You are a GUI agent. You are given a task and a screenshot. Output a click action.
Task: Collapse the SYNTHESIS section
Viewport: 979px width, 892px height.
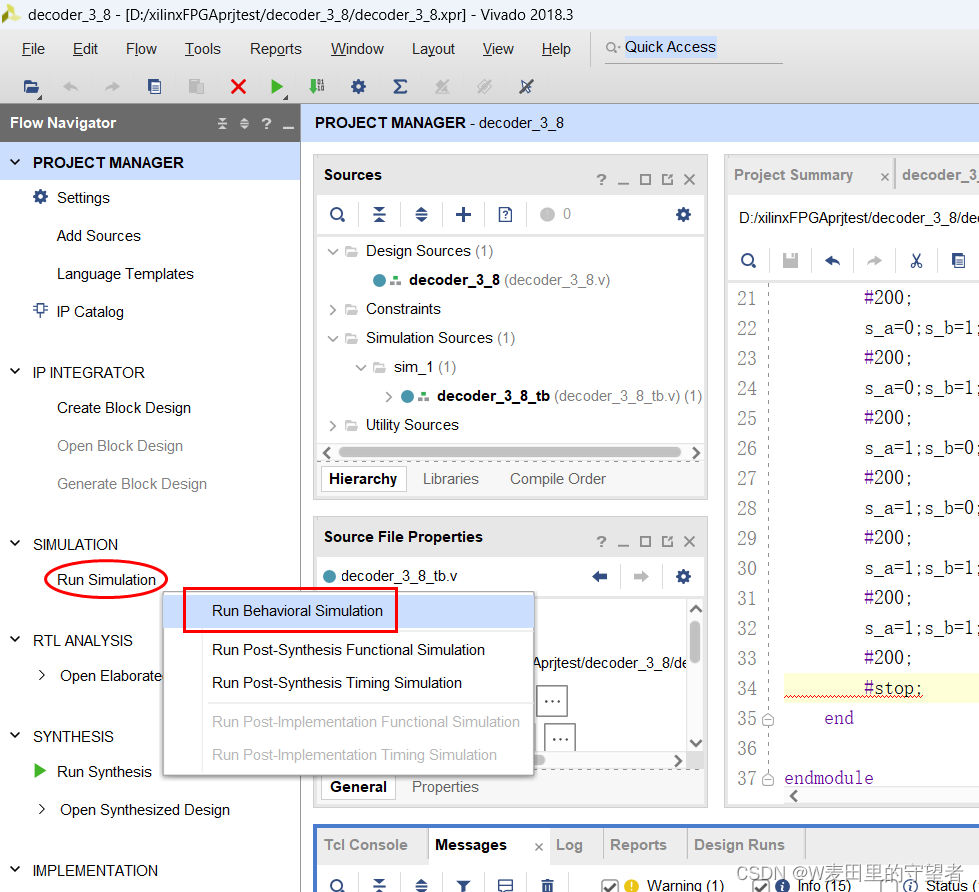tap(16, 736)
